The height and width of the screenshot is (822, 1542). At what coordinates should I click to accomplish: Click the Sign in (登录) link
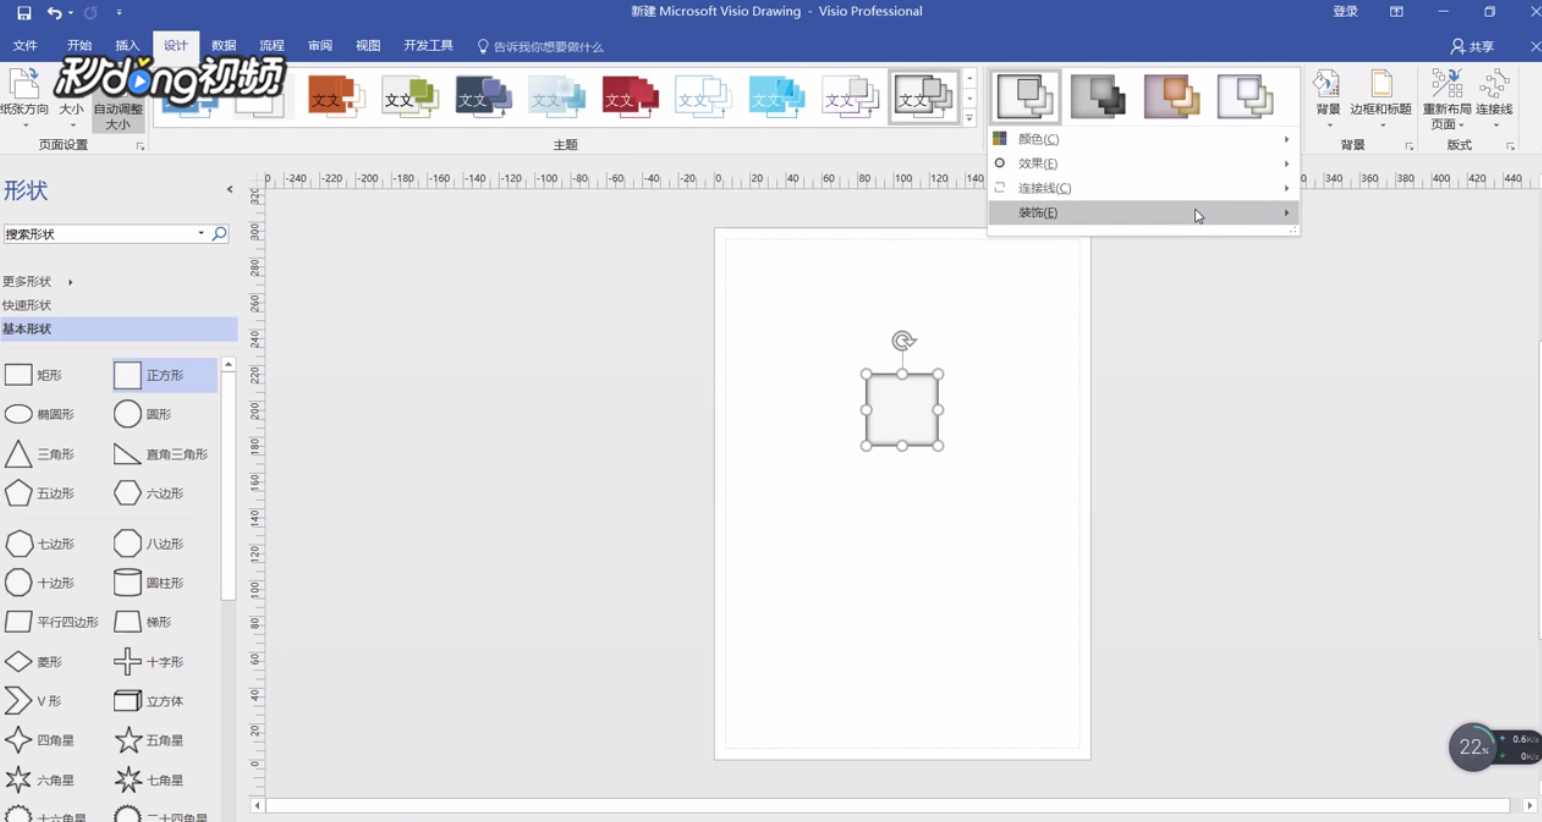1345,12
